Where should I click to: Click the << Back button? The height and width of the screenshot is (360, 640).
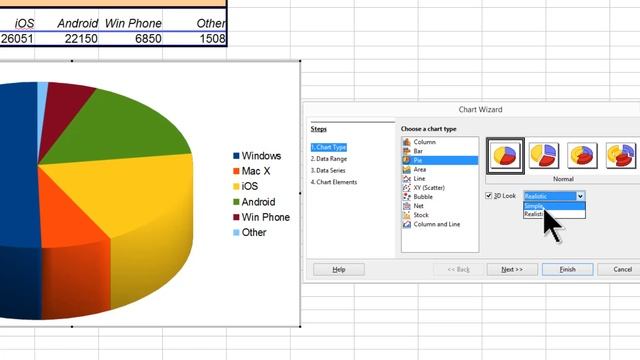point(458,269)
